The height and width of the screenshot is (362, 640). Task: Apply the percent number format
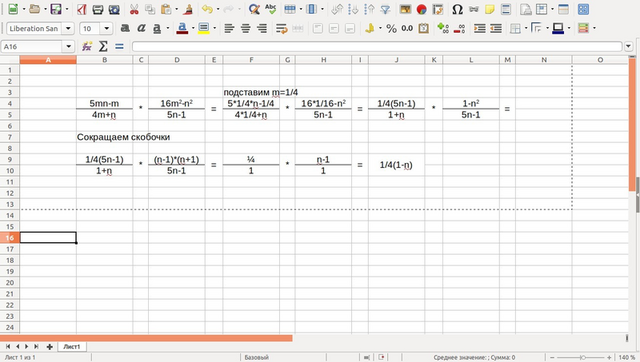[391, 28]
